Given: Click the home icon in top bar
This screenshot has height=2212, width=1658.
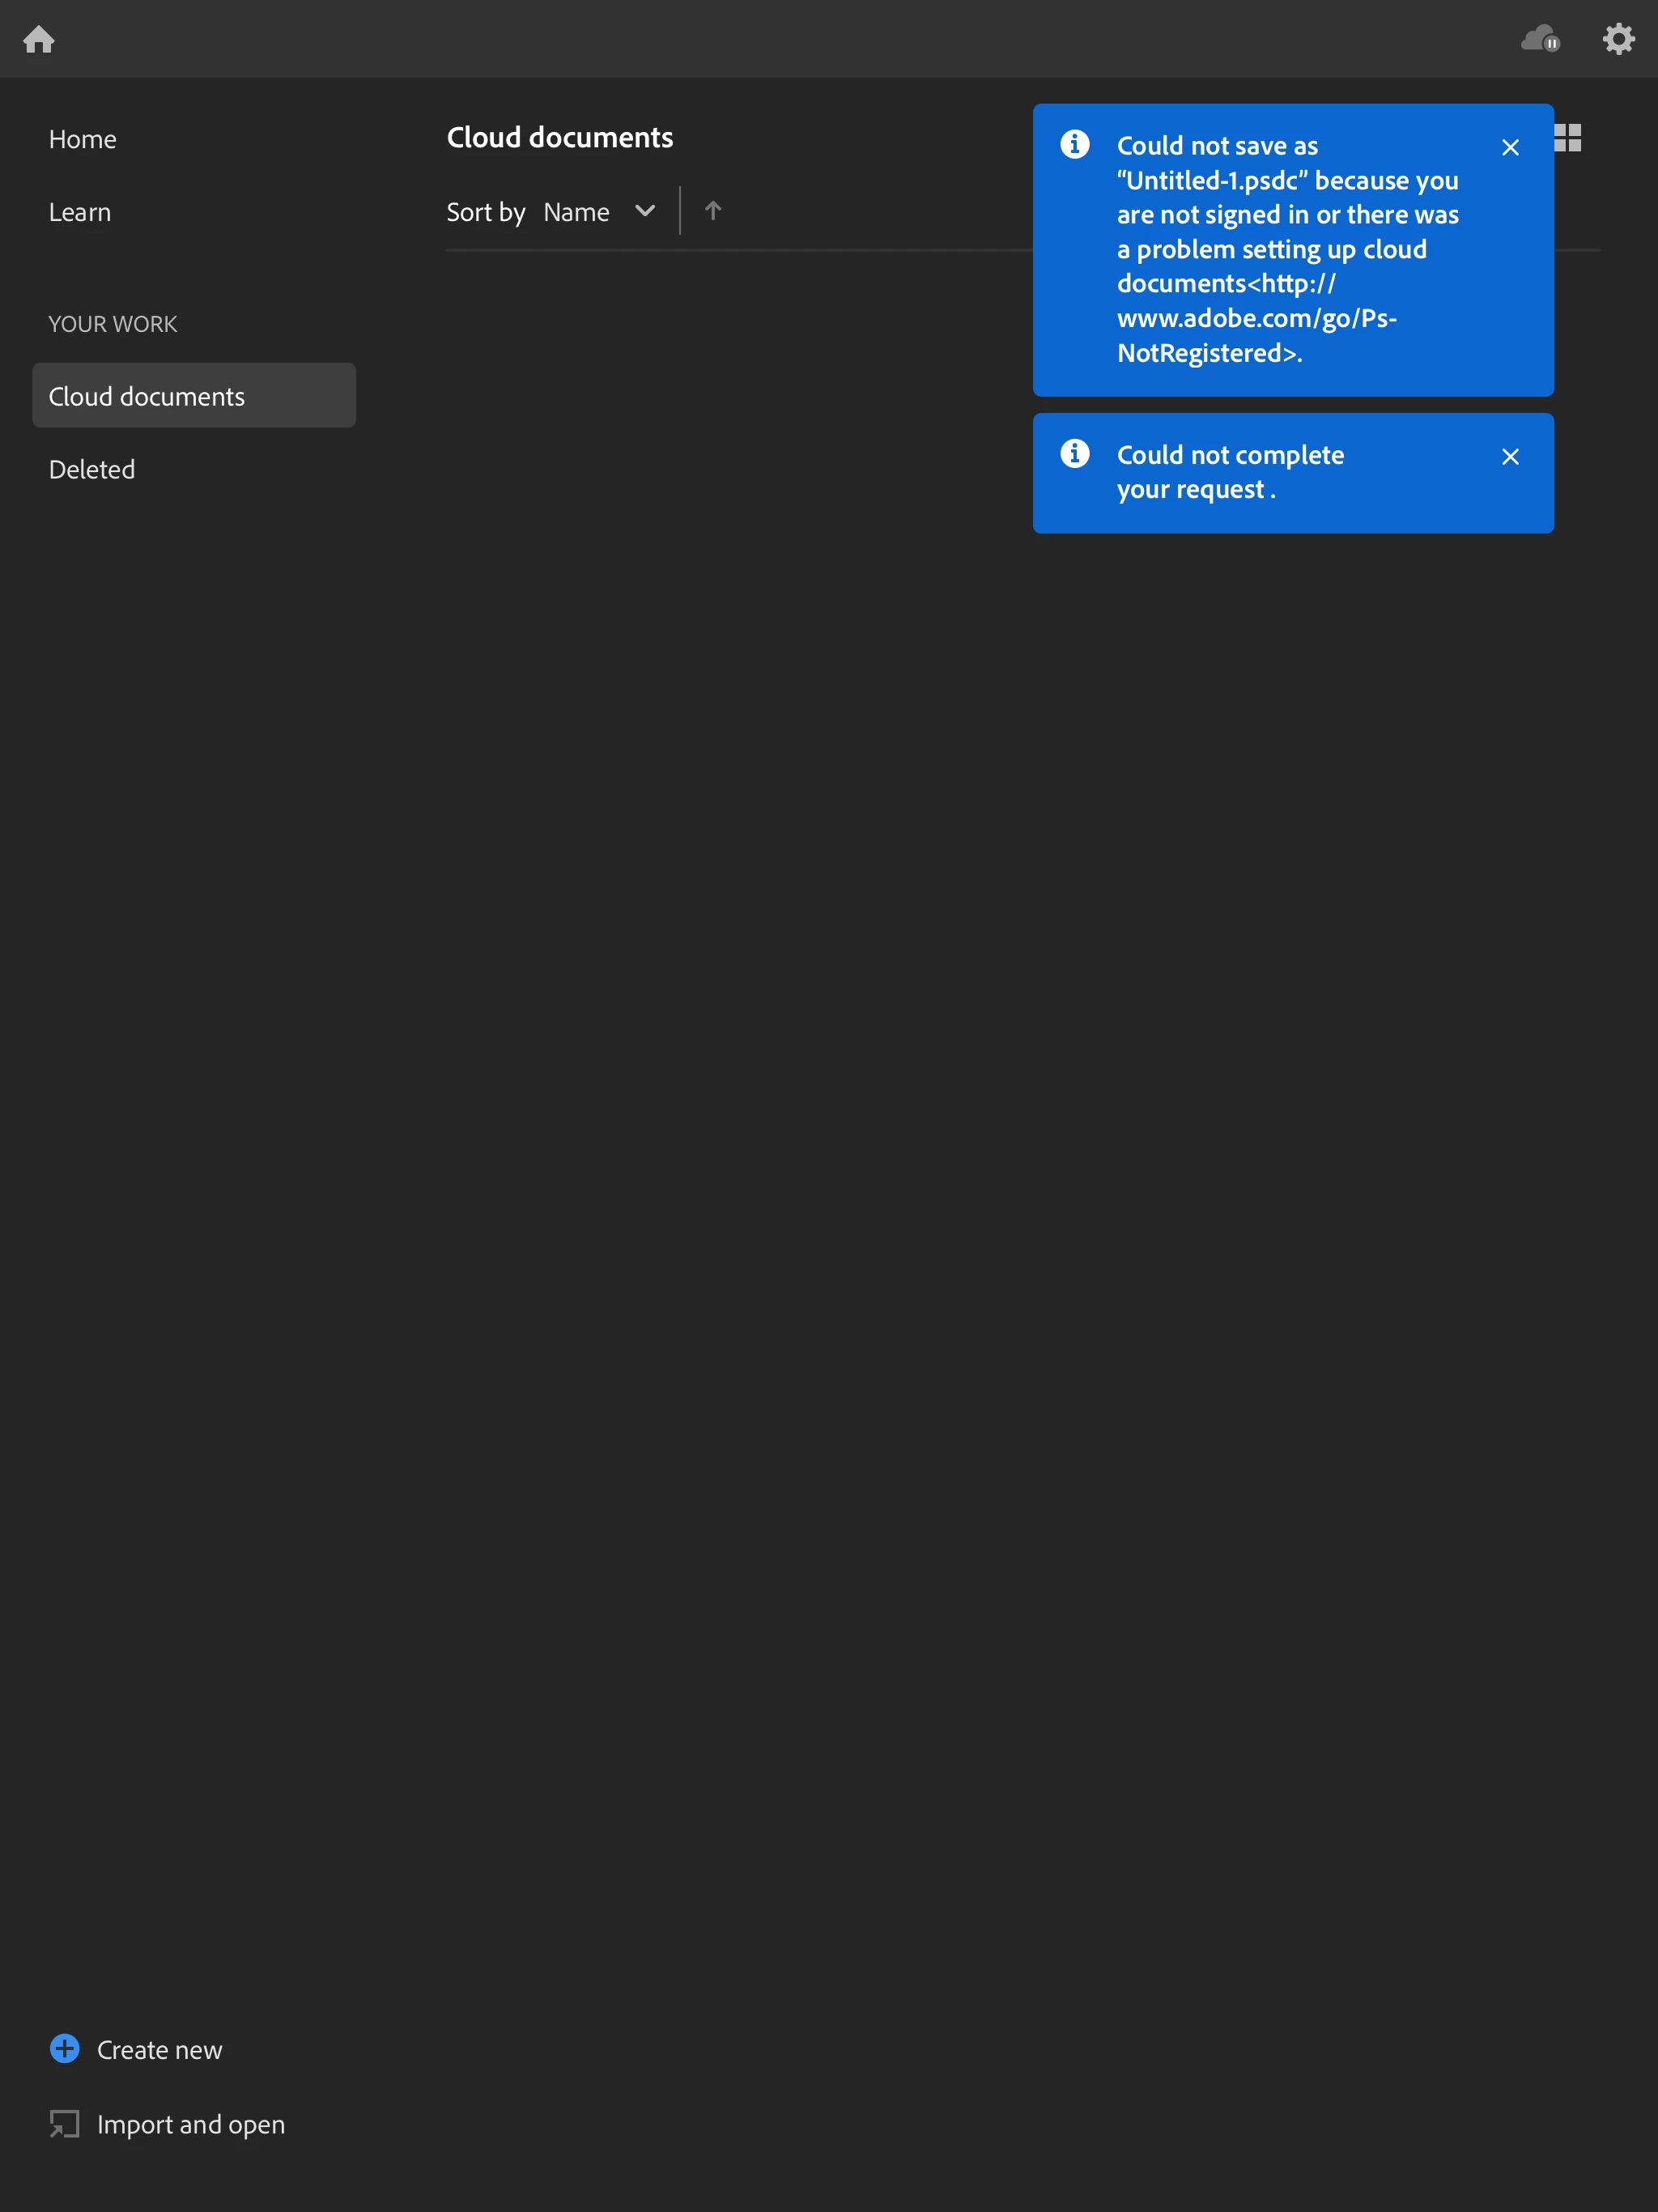Looking at the screenshot, I should [39, 39].
